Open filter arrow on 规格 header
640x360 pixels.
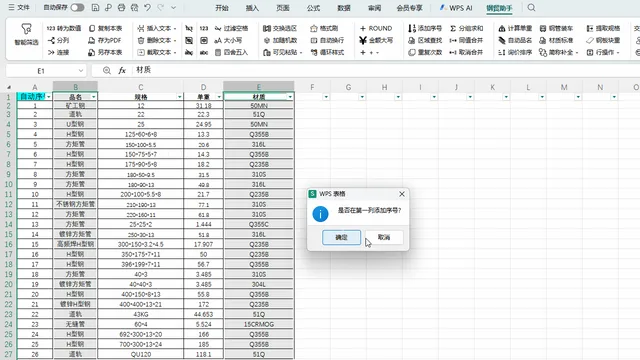(x=180, y=97)
